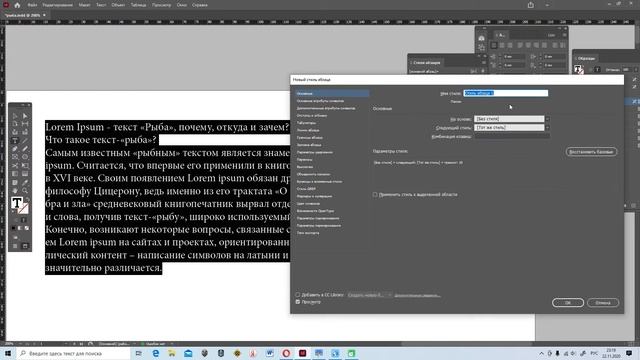Open the Текст menu
The image size is (640, 360).
(101, 5)
